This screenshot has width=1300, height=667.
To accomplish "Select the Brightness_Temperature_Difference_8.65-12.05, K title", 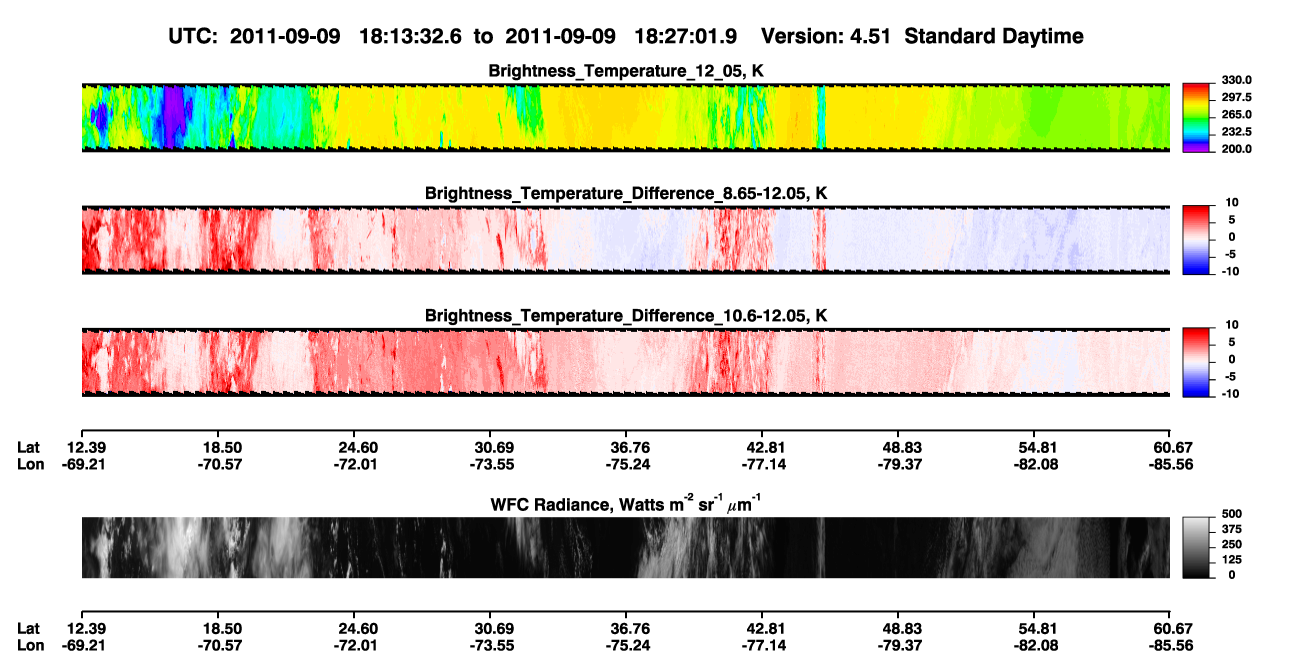I will pyautogui.click(x=626, y=193).
